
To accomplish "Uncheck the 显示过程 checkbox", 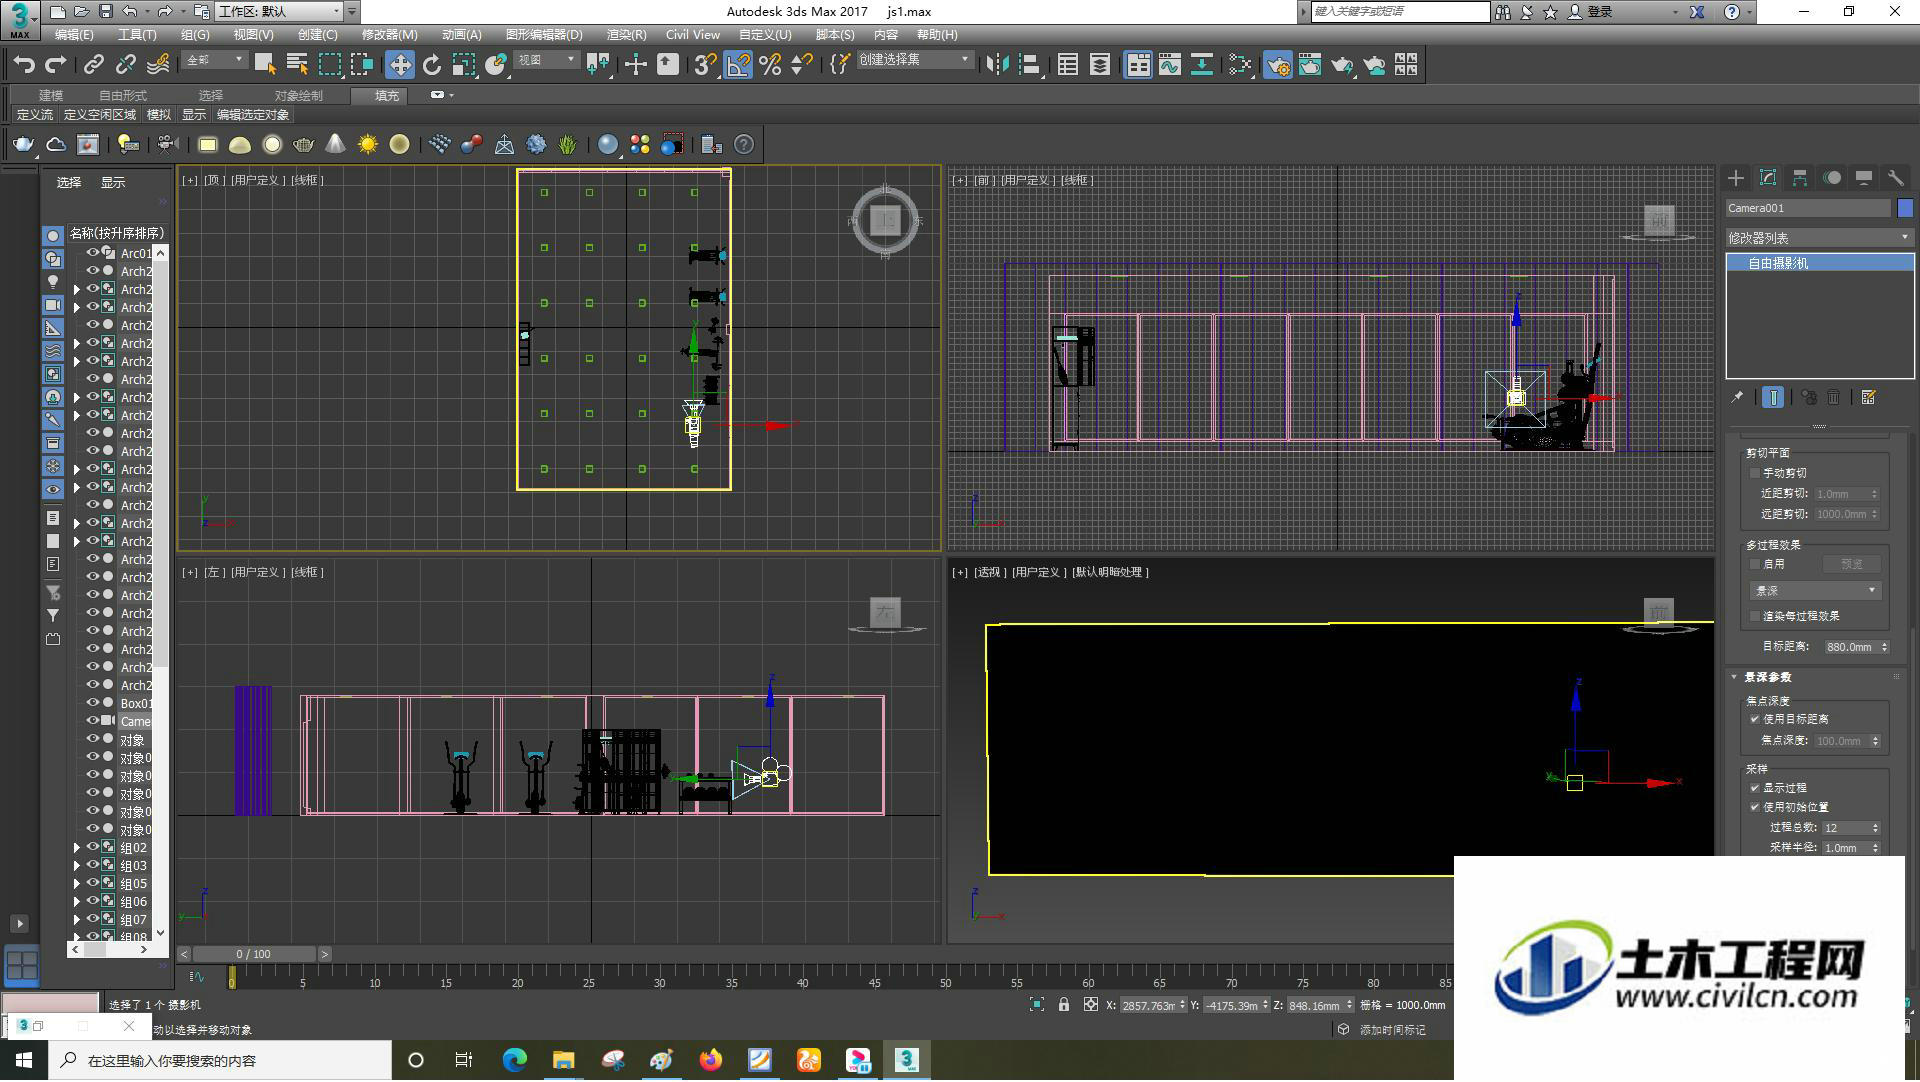I will point(1755,788).
